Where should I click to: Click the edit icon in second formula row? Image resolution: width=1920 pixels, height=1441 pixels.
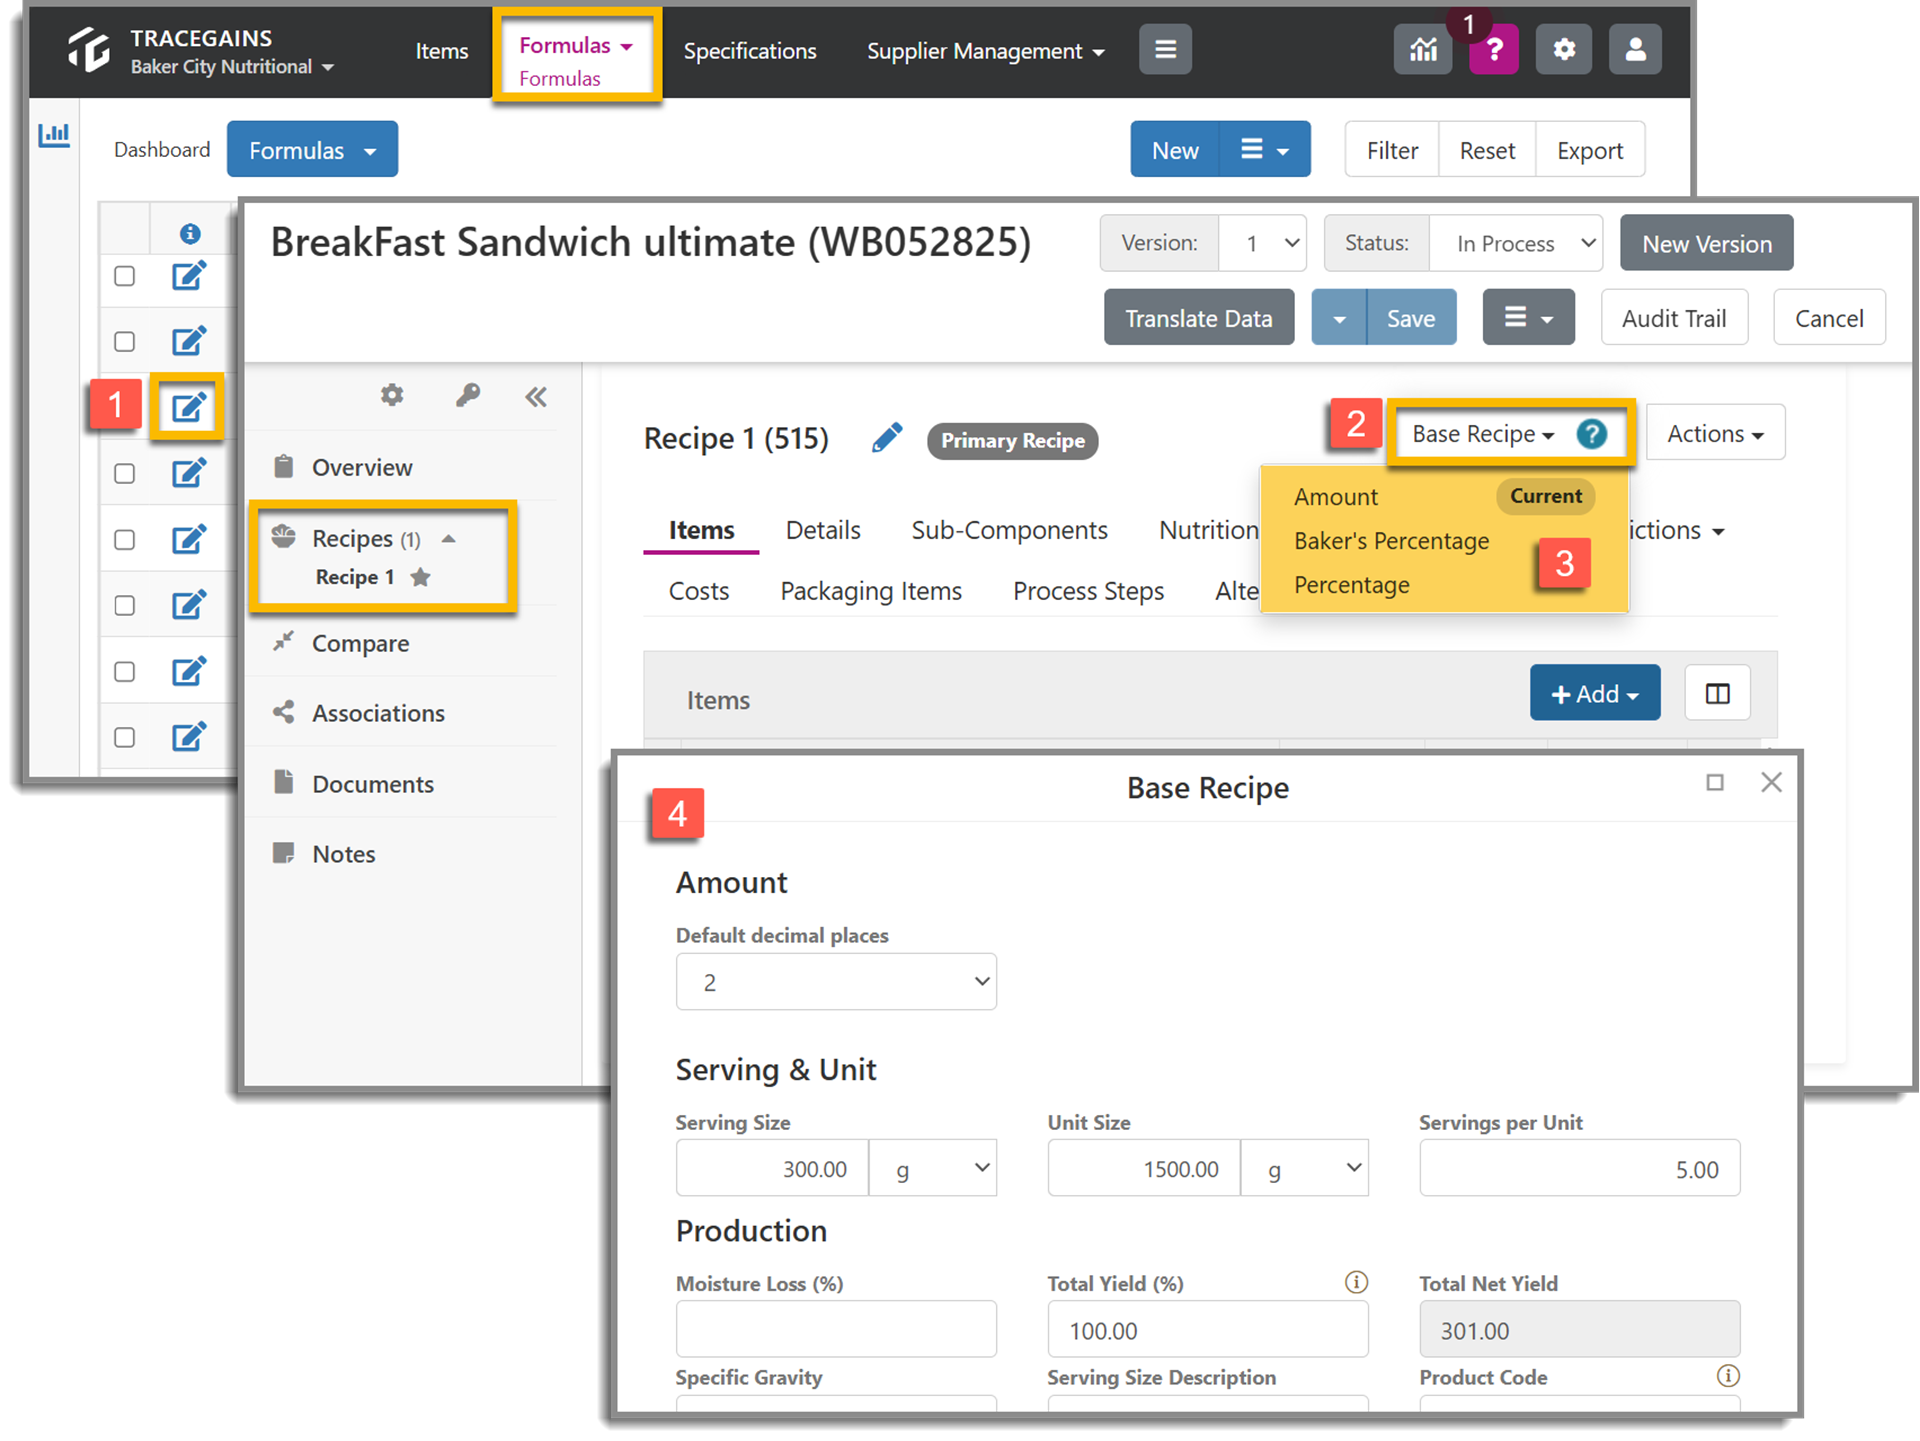(x=189, y=341)
